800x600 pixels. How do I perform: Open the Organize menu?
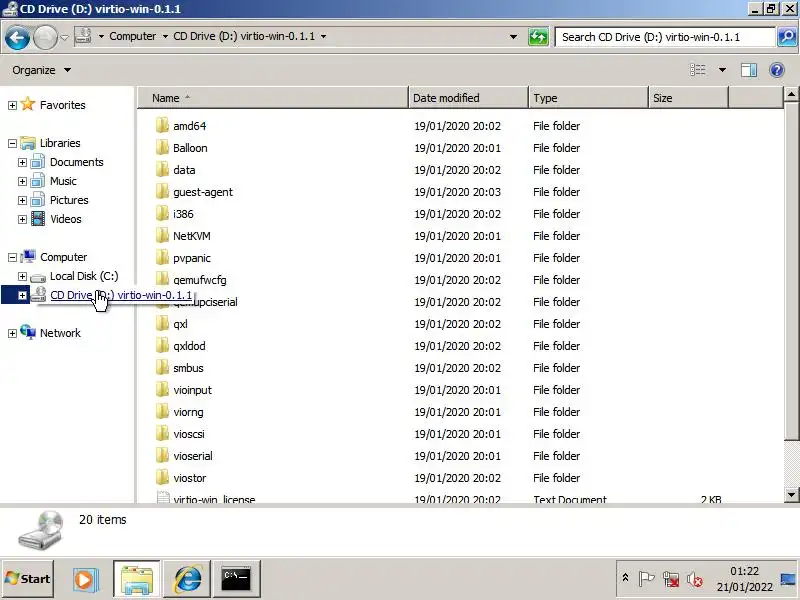click(x=41, y=70)
